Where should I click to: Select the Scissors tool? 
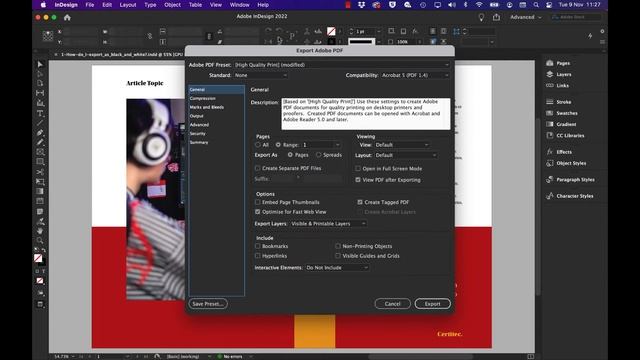point(40,172)
